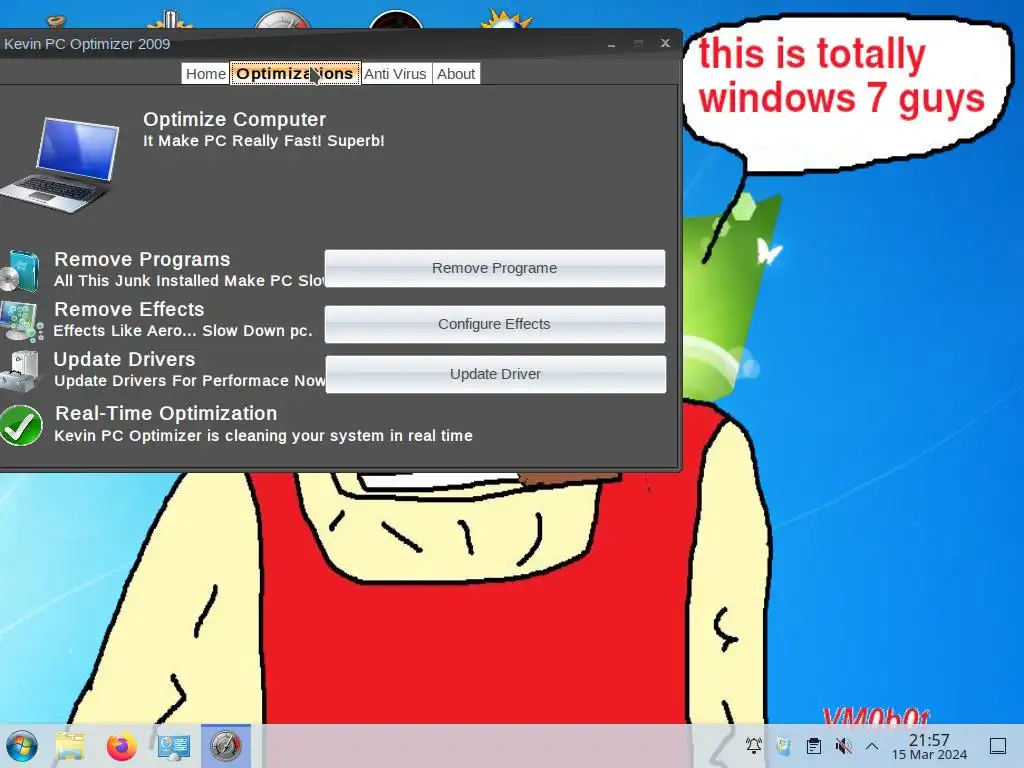Open the system settings taskbar icon
This screenshot has width=1024, height=768.
click(173, 746)
